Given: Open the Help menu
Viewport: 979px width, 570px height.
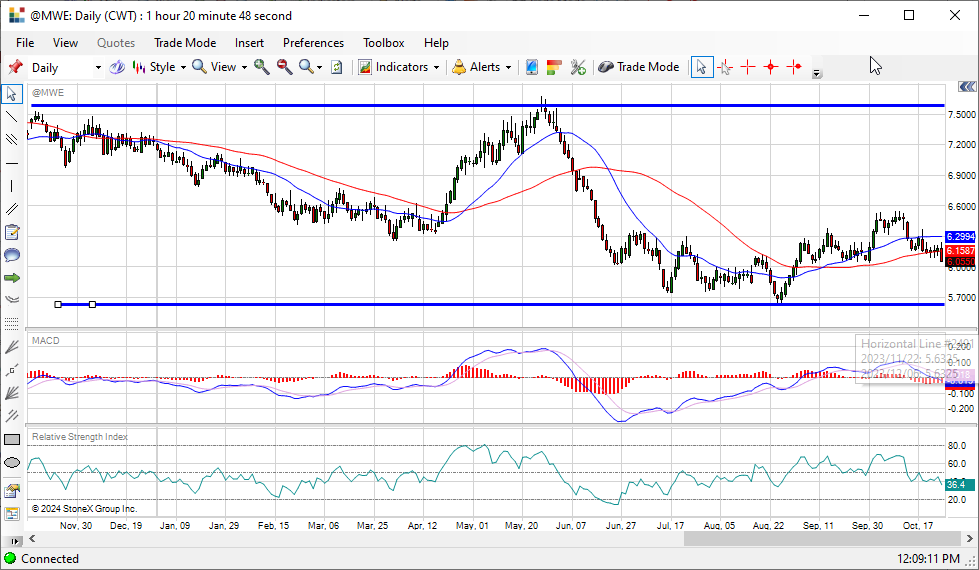Looking at the screenshot, I should coord(436,43).
